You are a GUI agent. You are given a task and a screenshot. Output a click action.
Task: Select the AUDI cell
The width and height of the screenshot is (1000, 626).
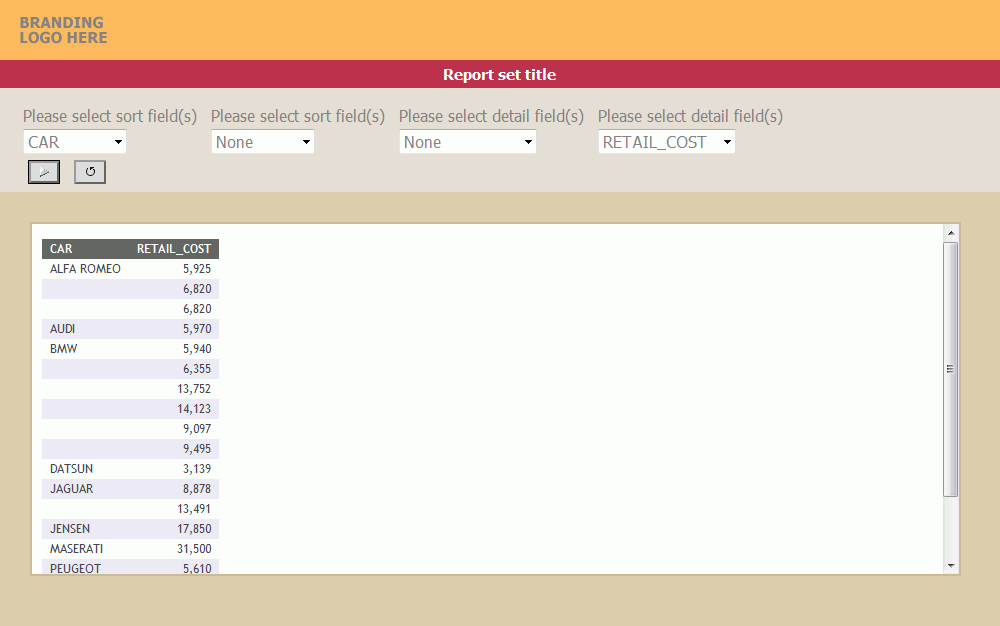click(62, 329)
